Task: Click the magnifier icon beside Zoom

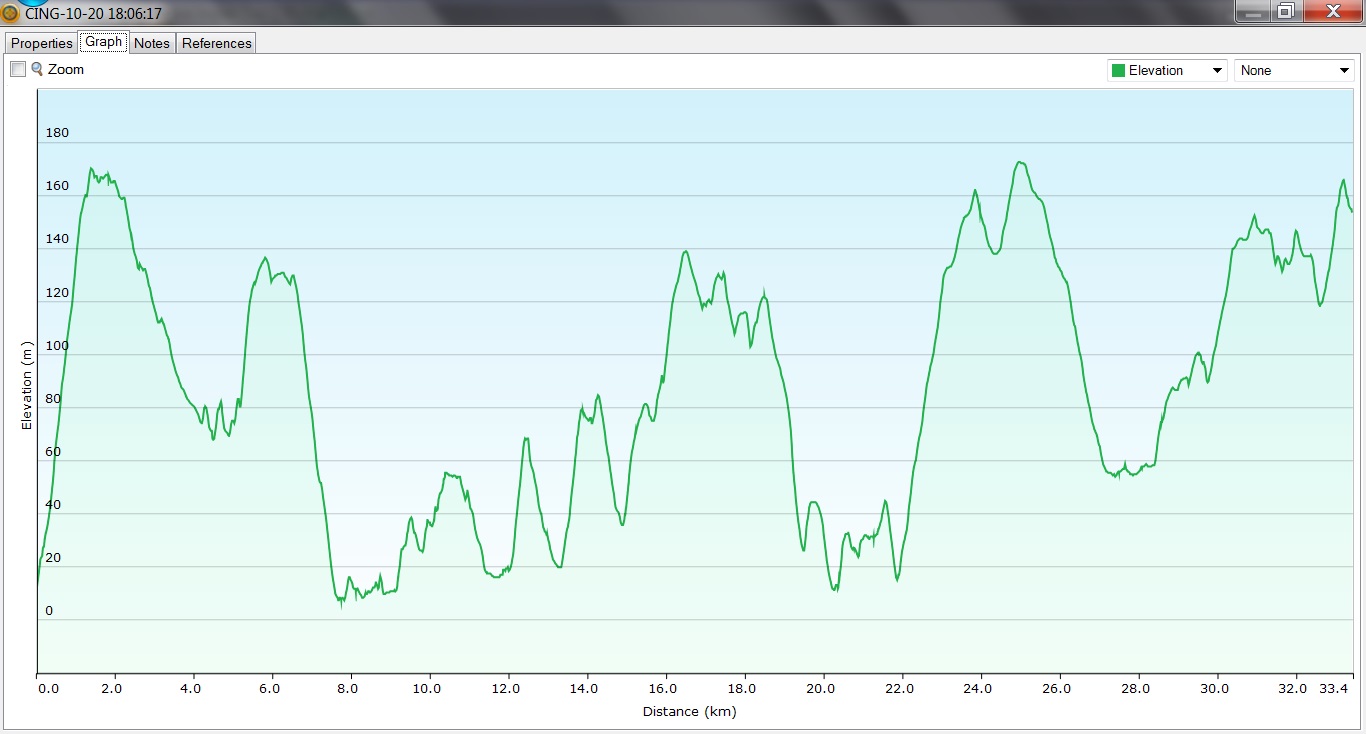Action: point(37,69)
